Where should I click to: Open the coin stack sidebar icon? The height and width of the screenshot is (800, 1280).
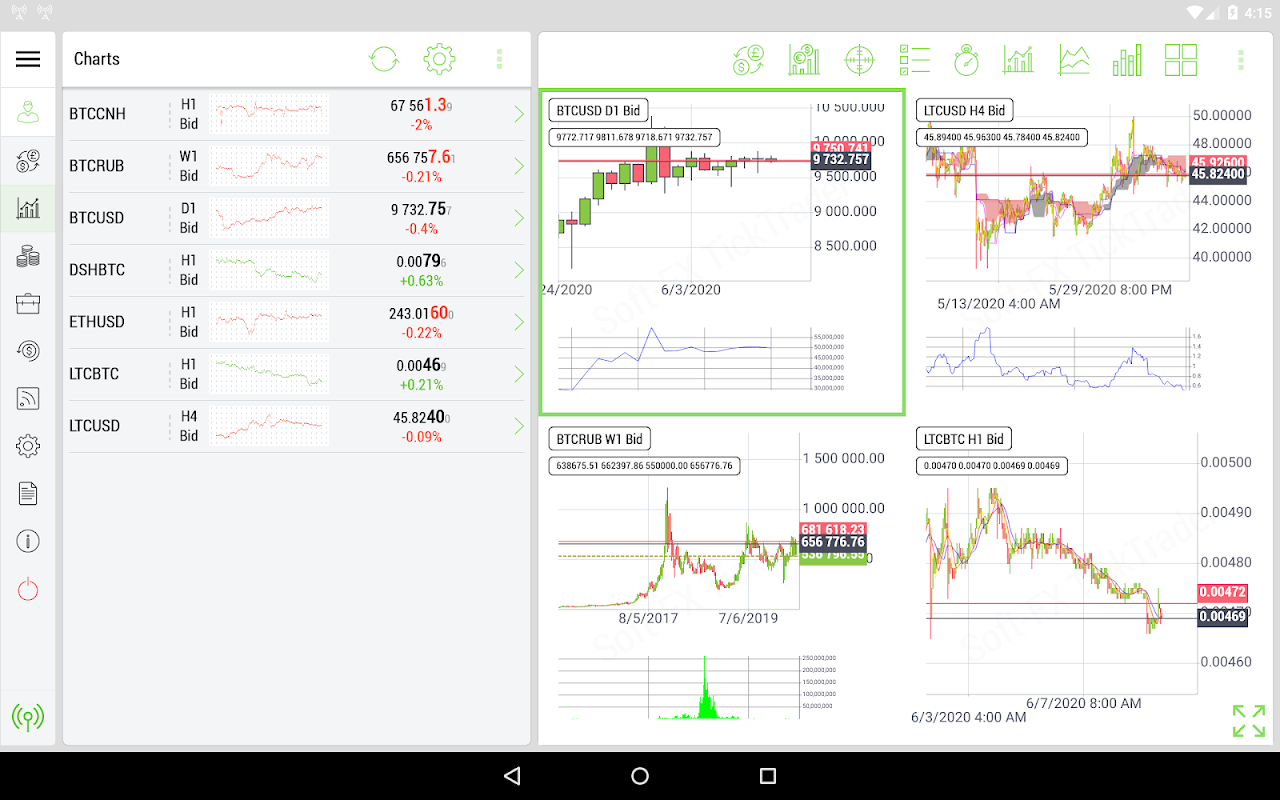coord(28,256)
